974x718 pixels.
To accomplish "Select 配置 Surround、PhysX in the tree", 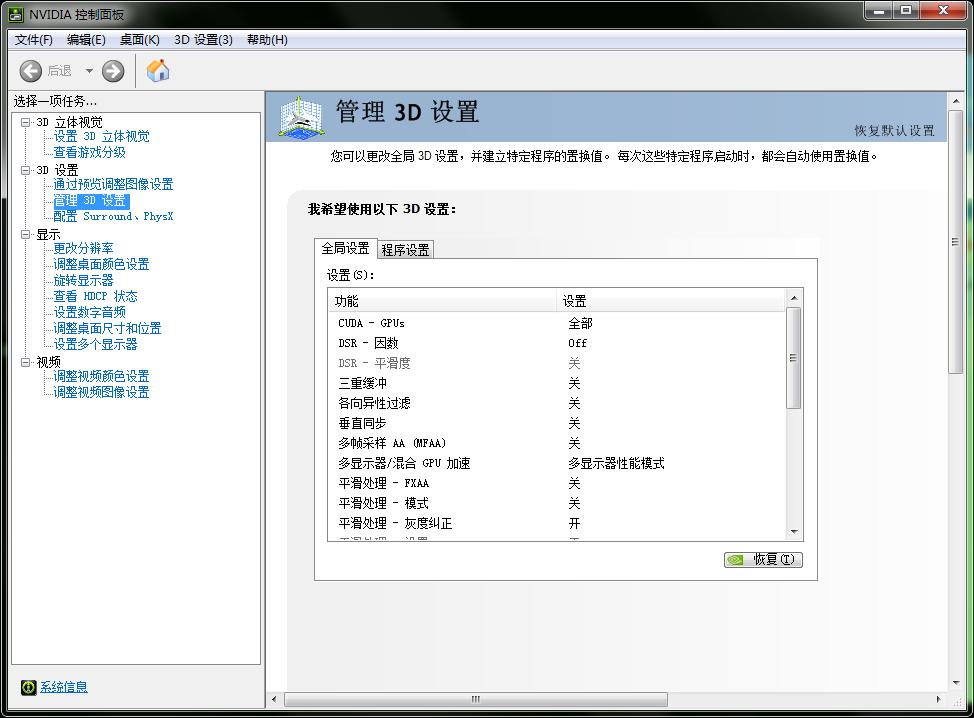I will point(113,216).
